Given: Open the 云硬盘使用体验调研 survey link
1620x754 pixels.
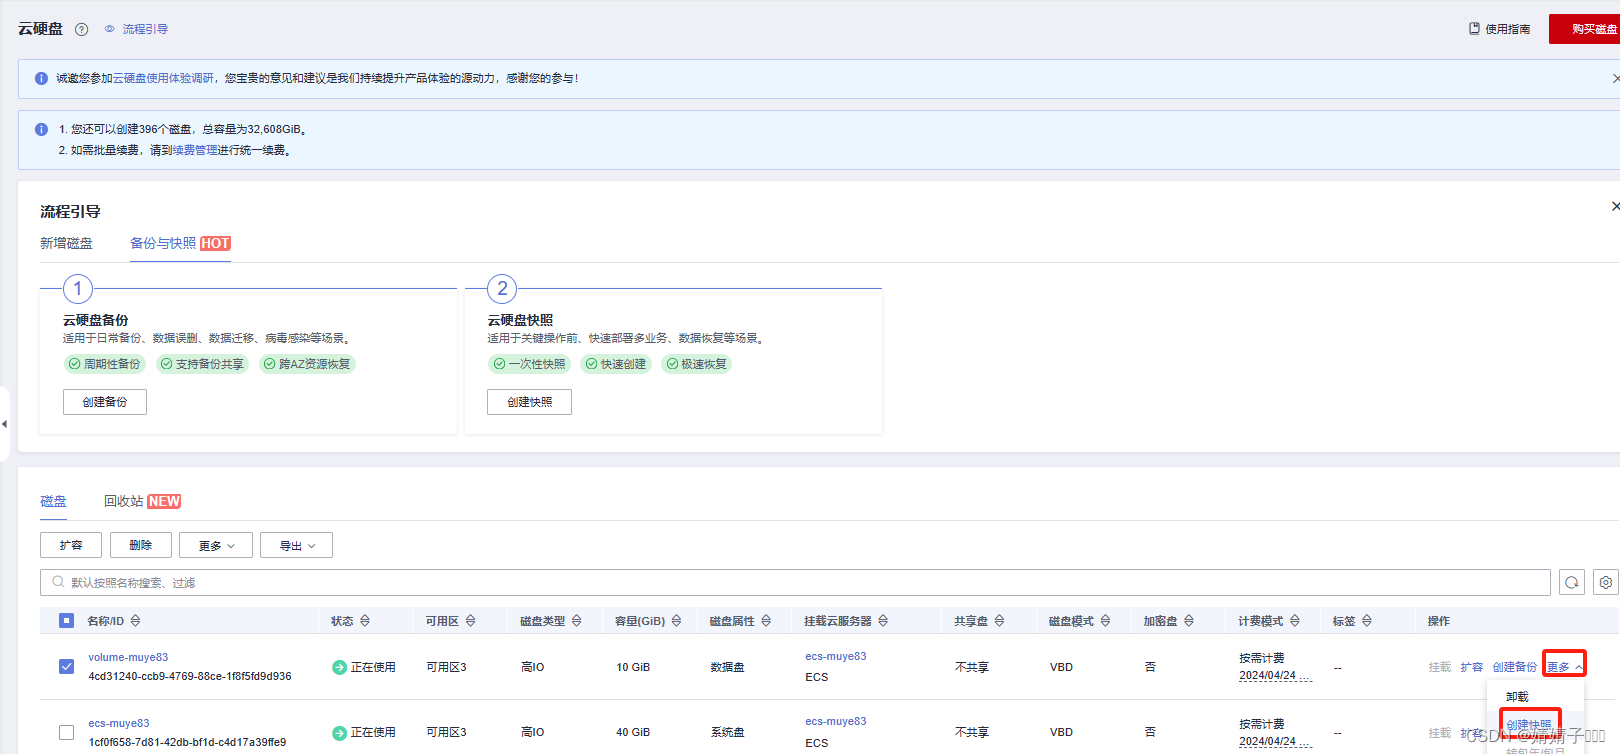Looking at the screenshot, I should (163, 78).
